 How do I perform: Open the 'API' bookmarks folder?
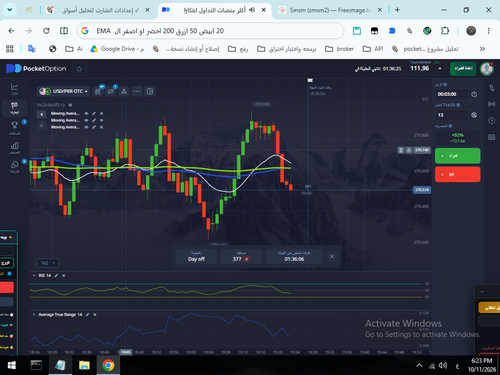[373, 49]
